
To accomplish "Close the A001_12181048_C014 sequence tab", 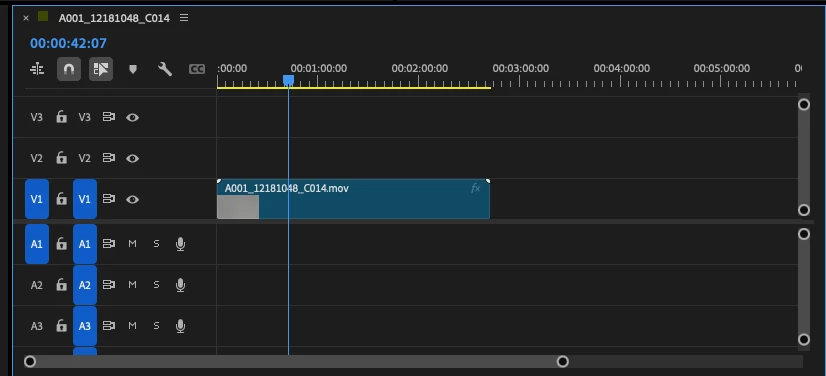I will [x=26, y=18].
